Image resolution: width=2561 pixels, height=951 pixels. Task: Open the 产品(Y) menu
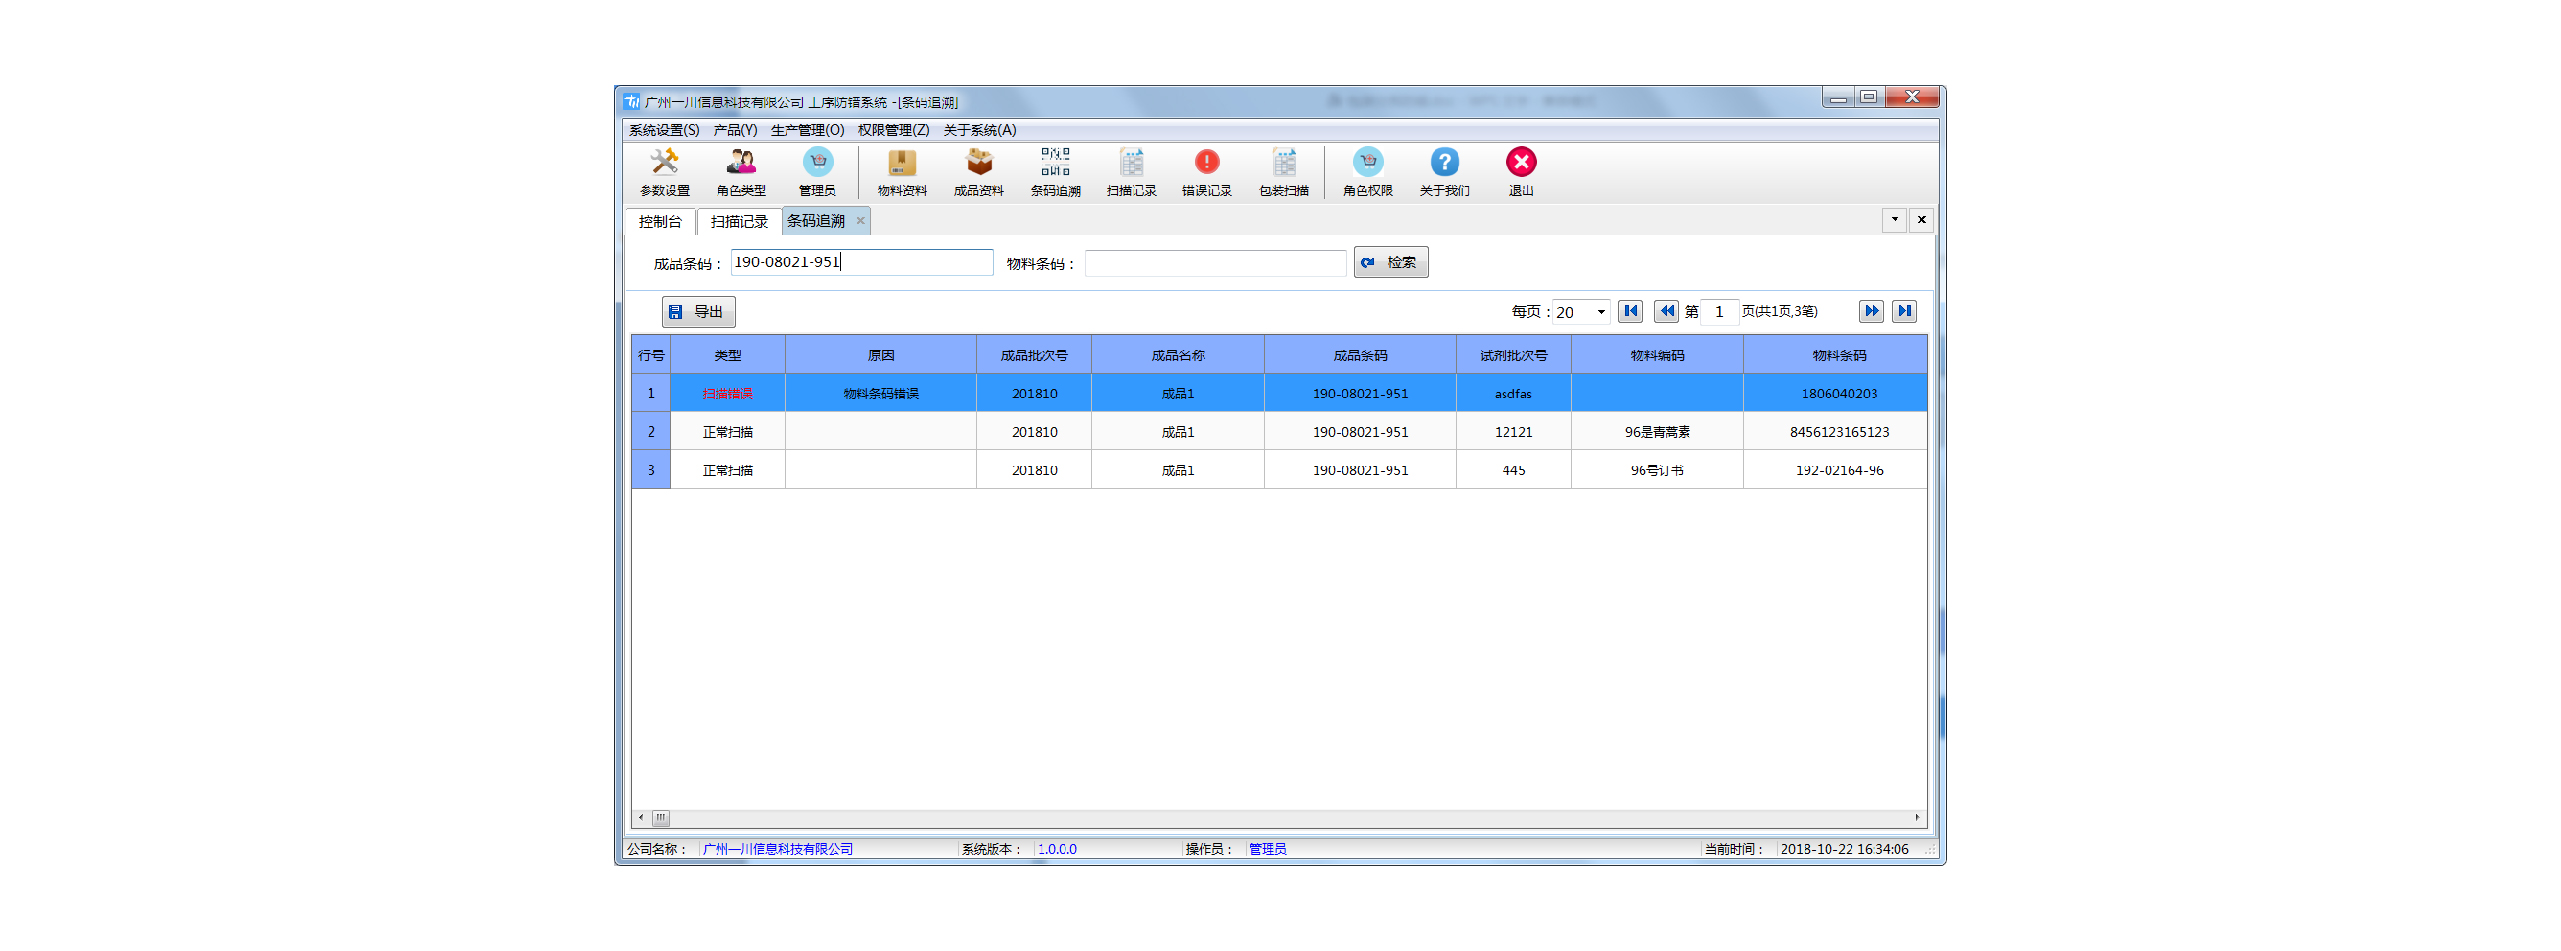[735, 130]
